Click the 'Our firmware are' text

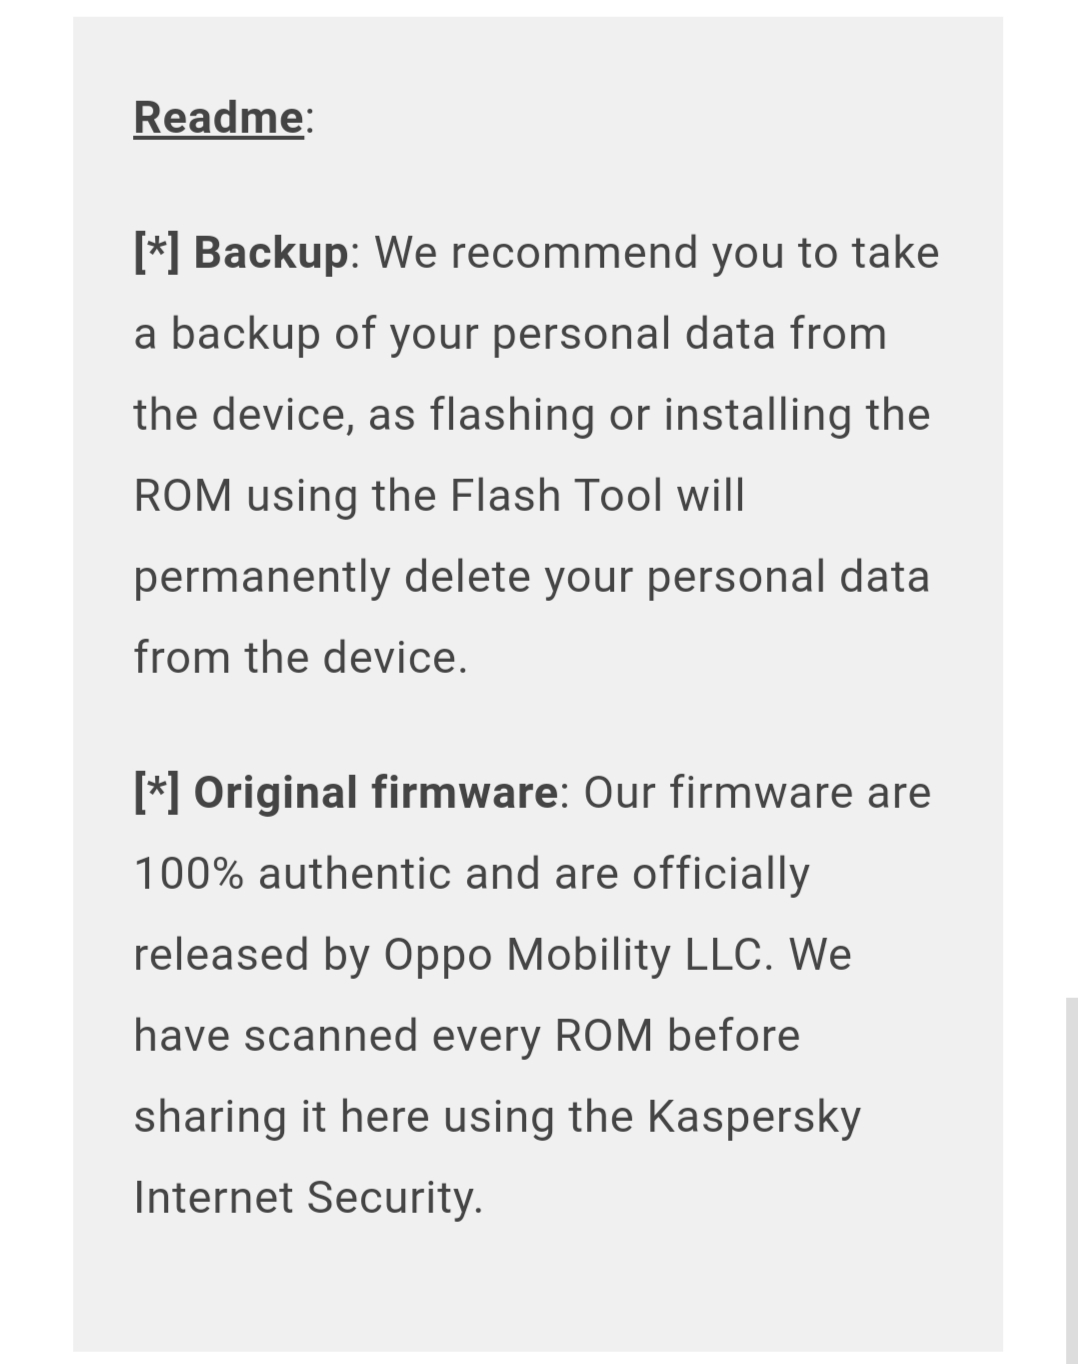pyautogui.click(x=757, y=792)
